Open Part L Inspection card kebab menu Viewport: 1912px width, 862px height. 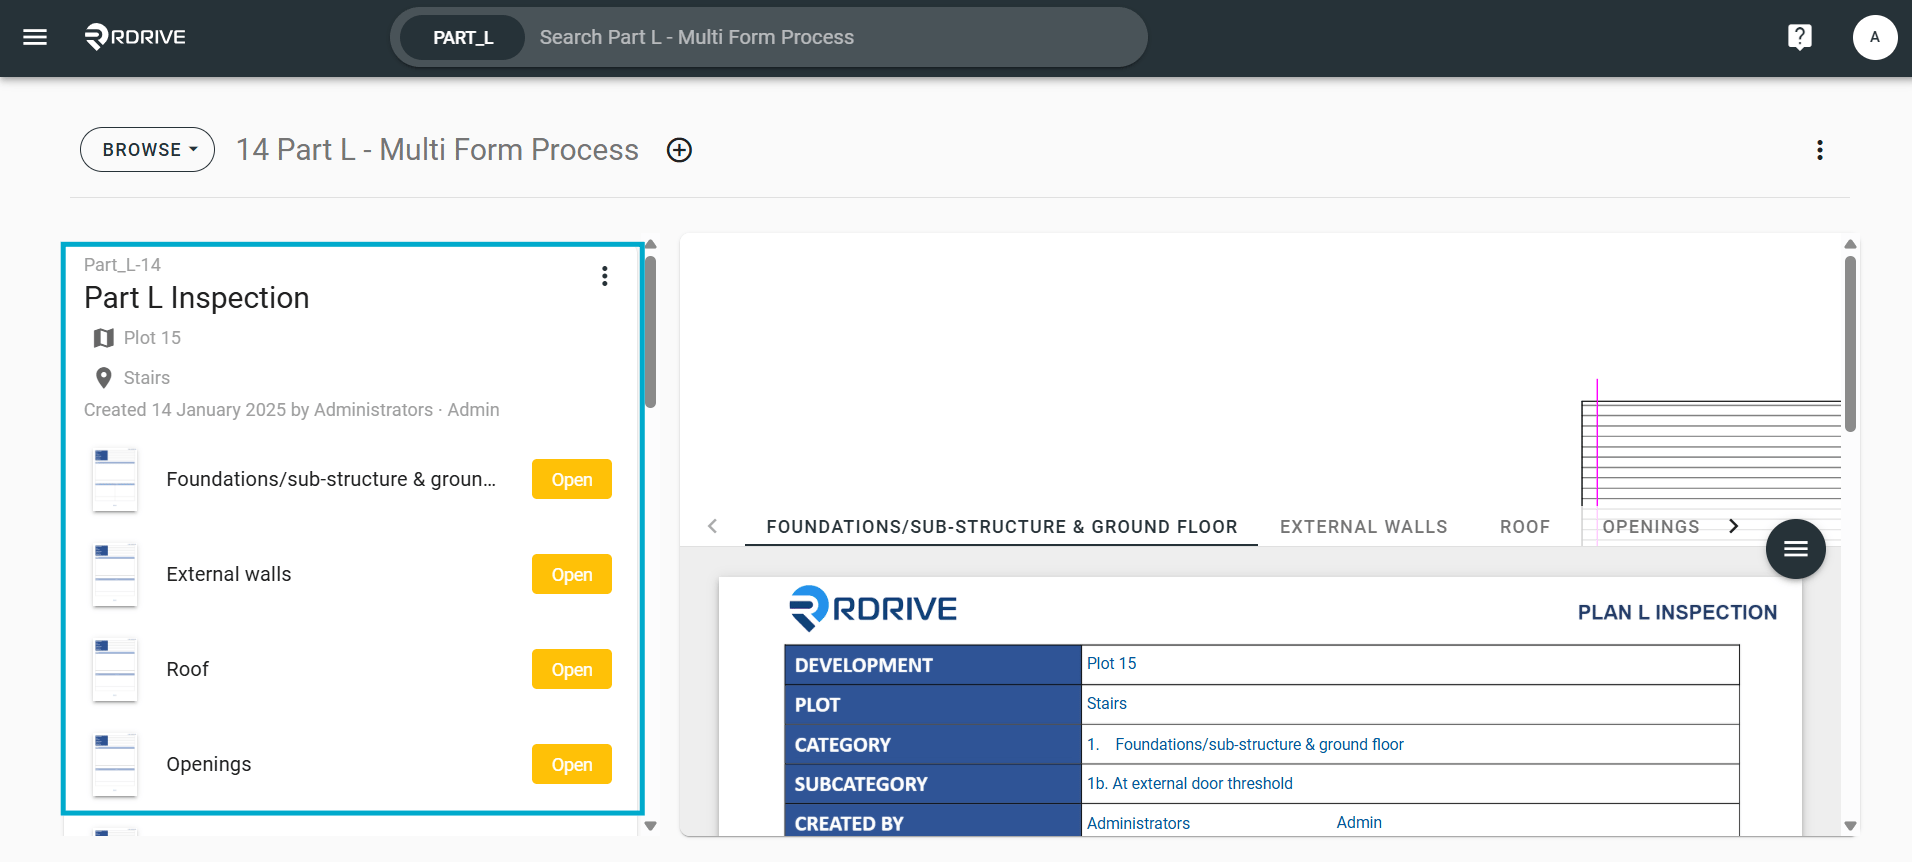604,276
